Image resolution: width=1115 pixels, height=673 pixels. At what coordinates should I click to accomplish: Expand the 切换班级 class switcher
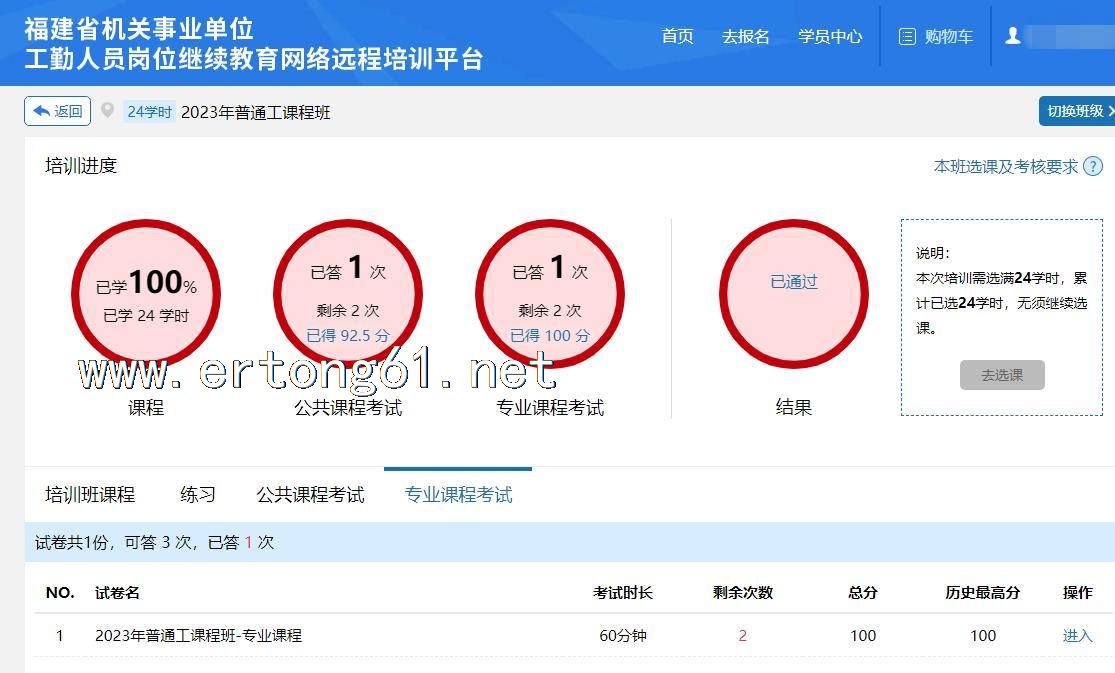[x=1077, y=111]
